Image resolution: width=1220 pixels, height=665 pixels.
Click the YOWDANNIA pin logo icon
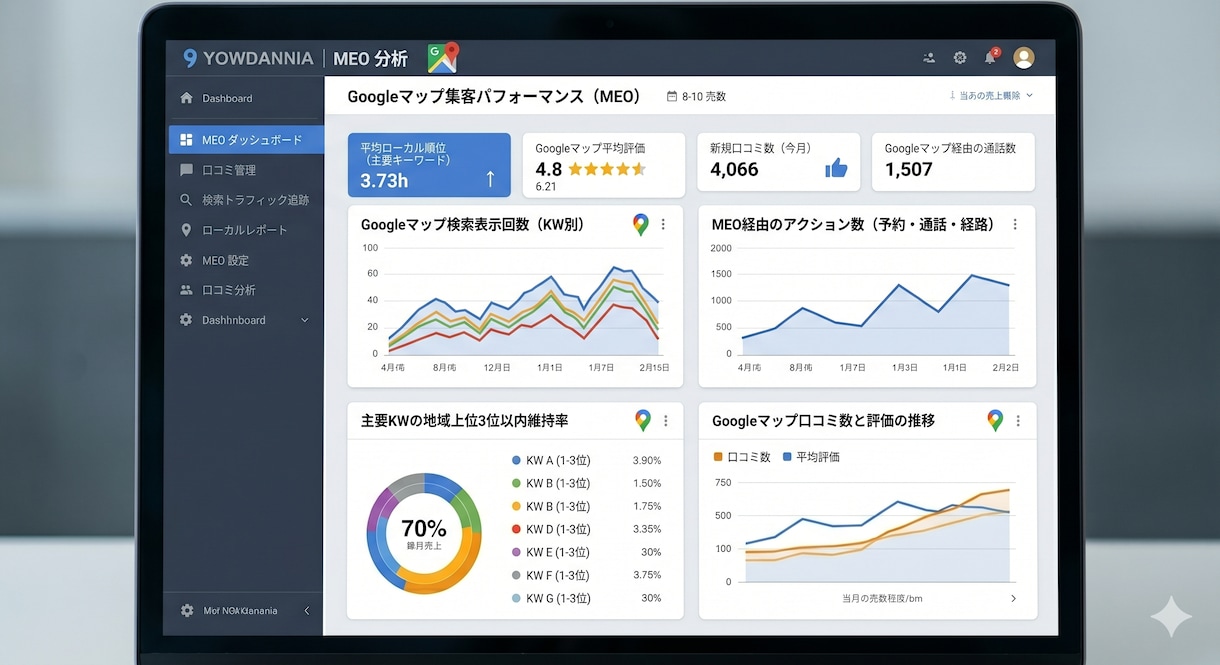[190, 58]
